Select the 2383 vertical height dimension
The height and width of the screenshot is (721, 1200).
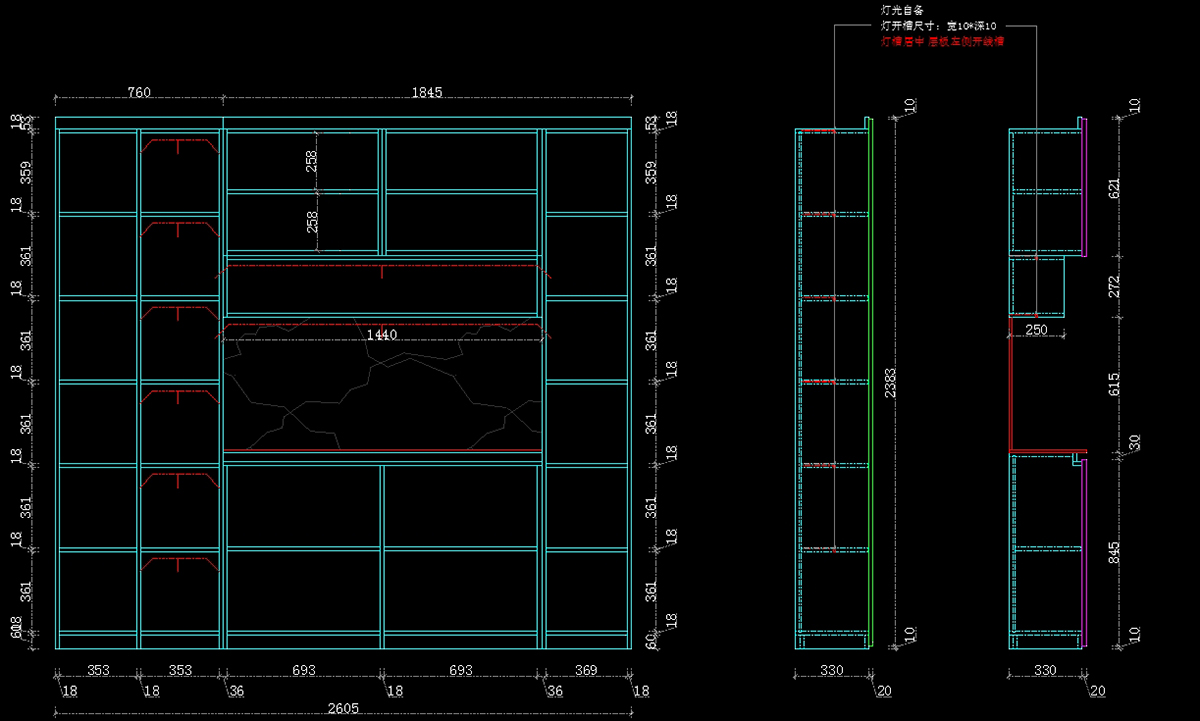[x=889, y=381]
